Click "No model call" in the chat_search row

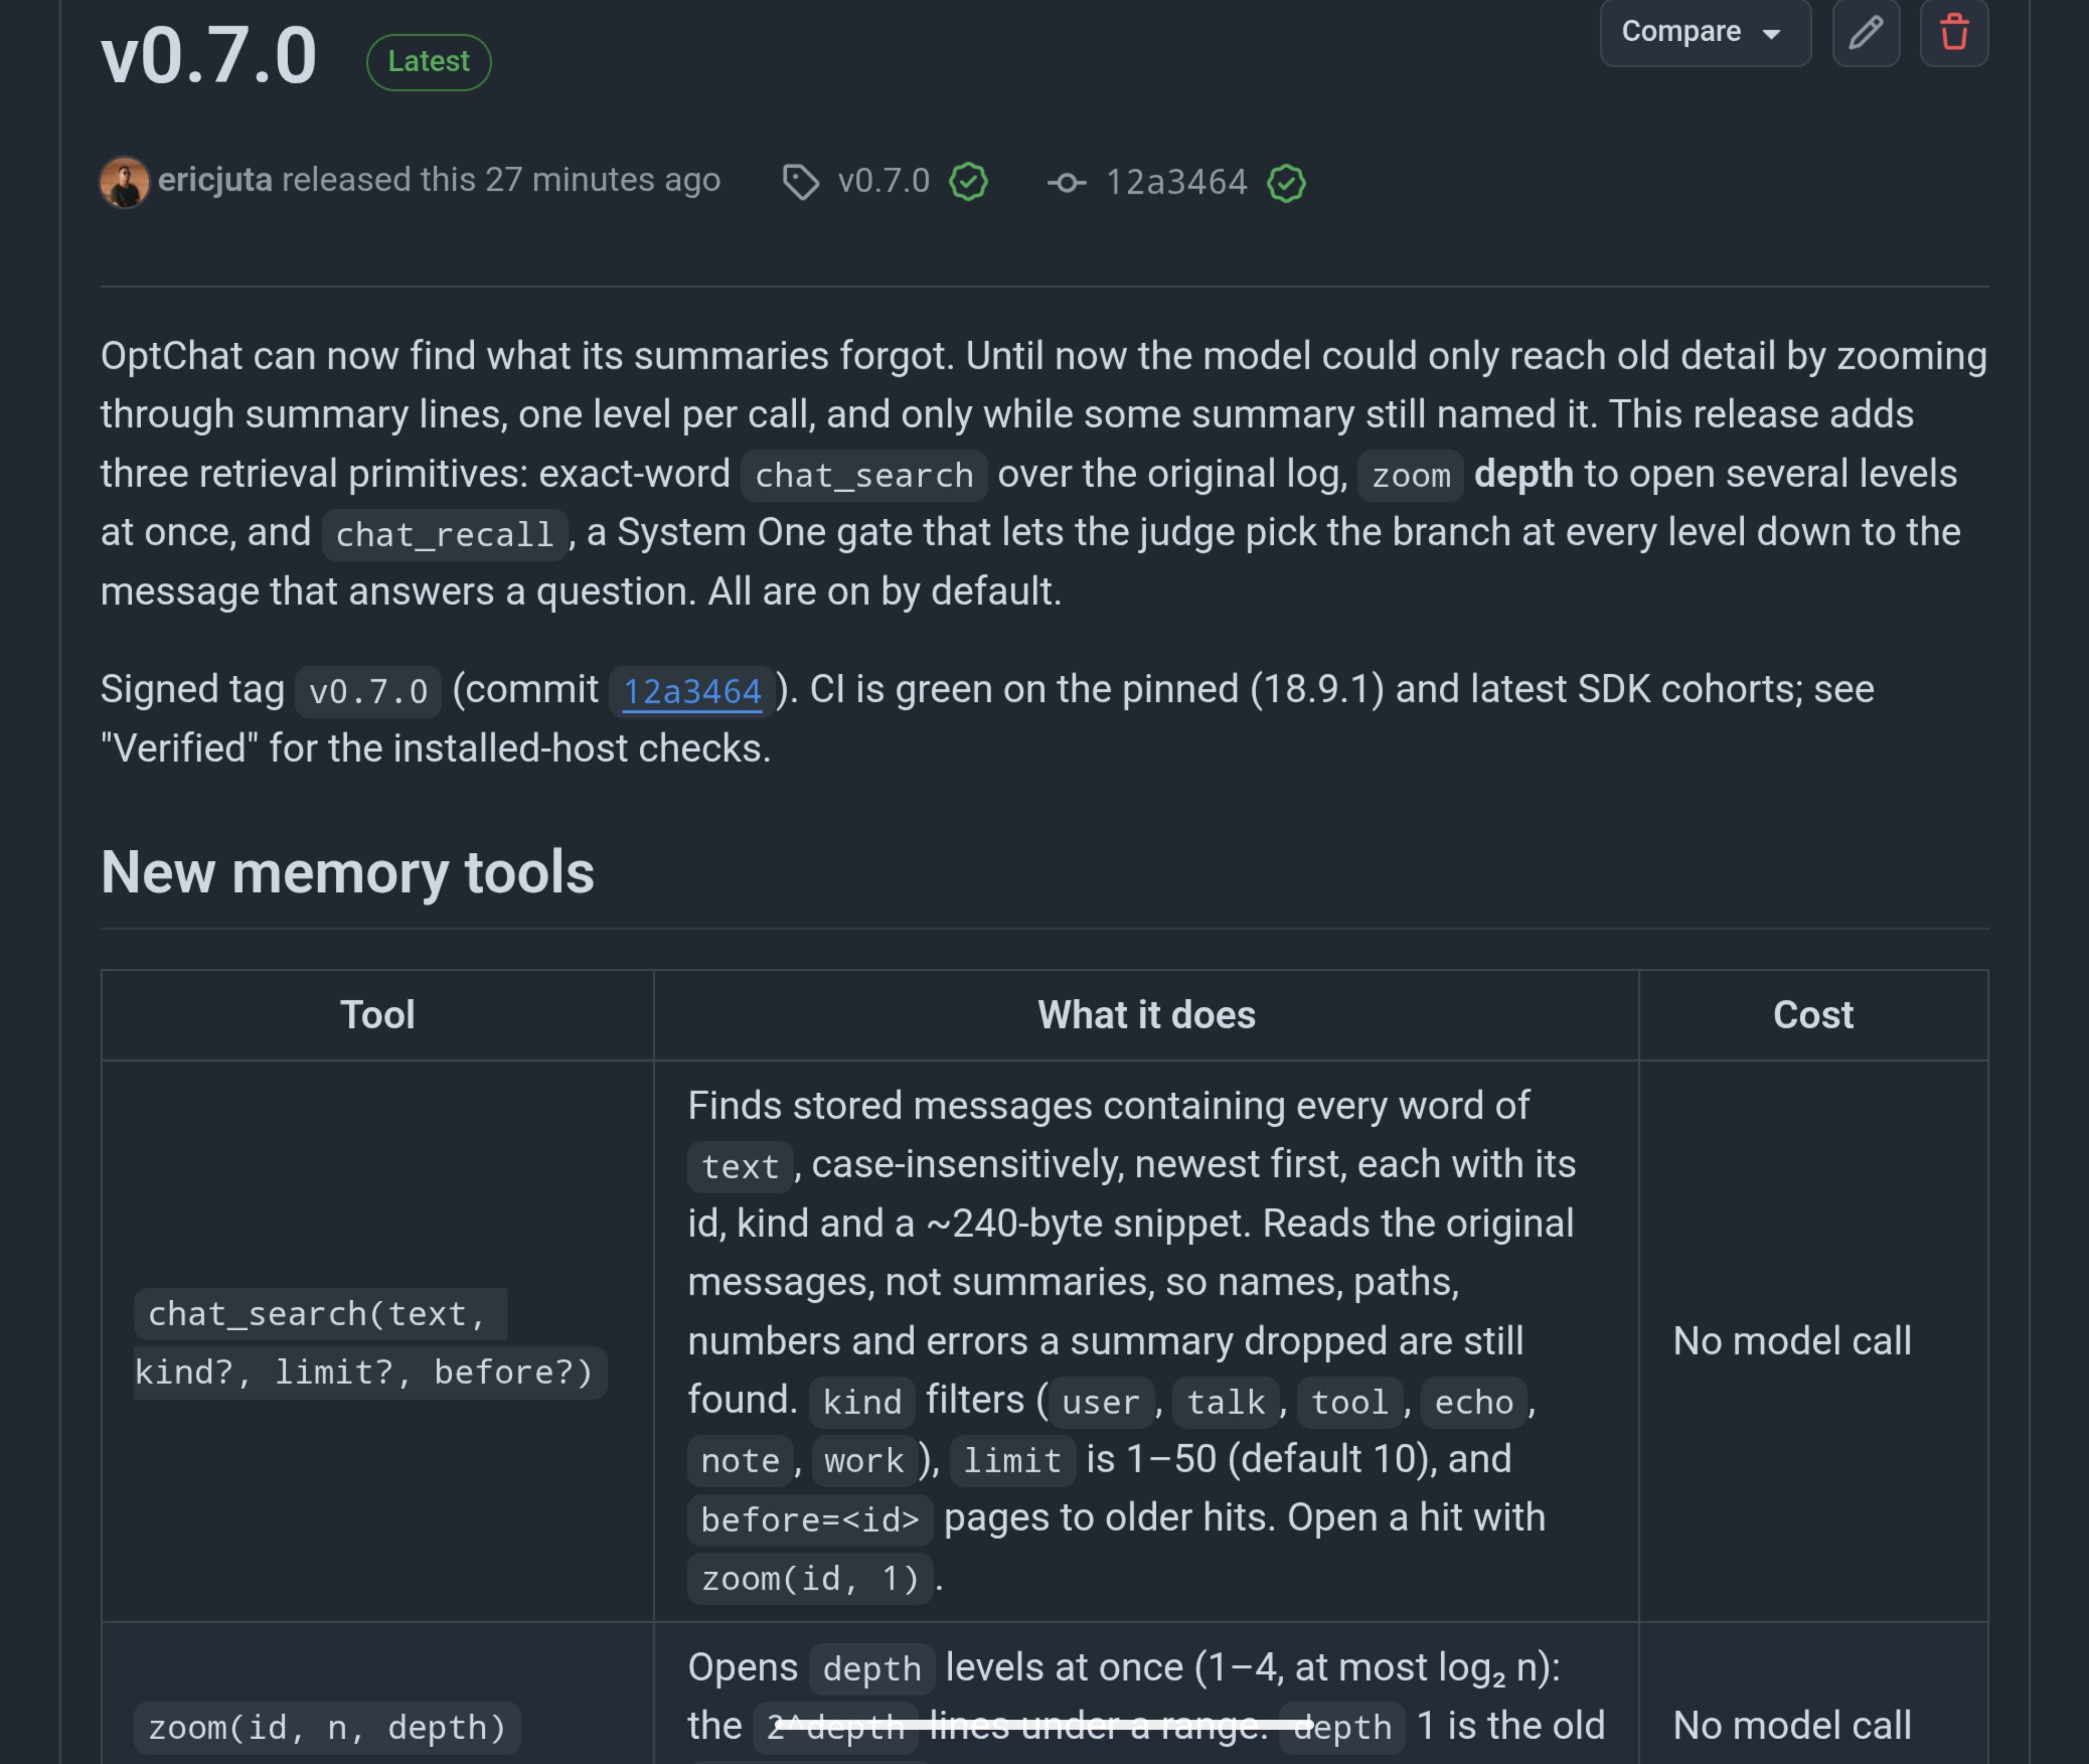(x=1792, y=1341)
